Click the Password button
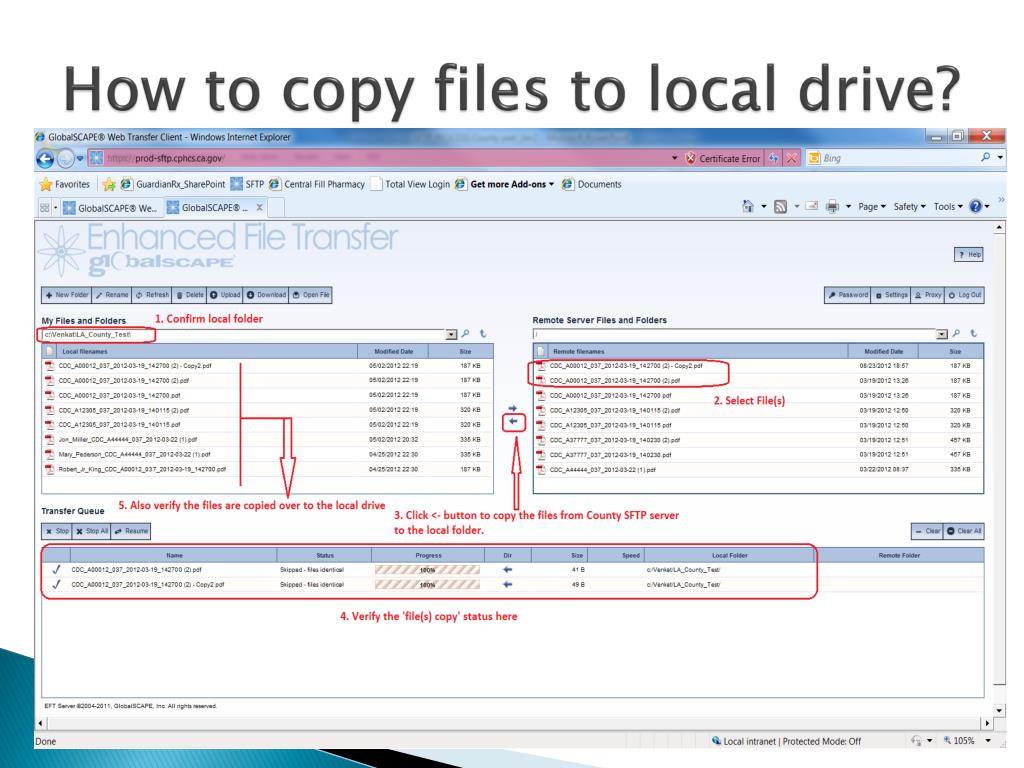This screenshot has width=1024, height=768. coord(848,295)
